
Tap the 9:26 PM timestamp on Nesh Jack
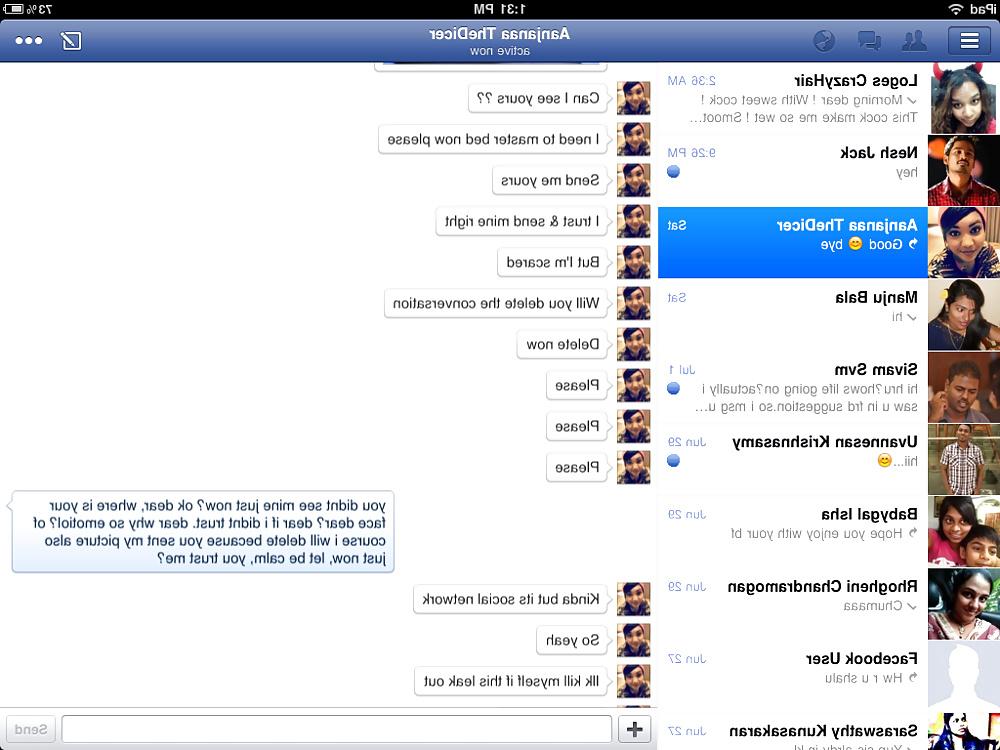pyautogui.click(x=691, y=153)
